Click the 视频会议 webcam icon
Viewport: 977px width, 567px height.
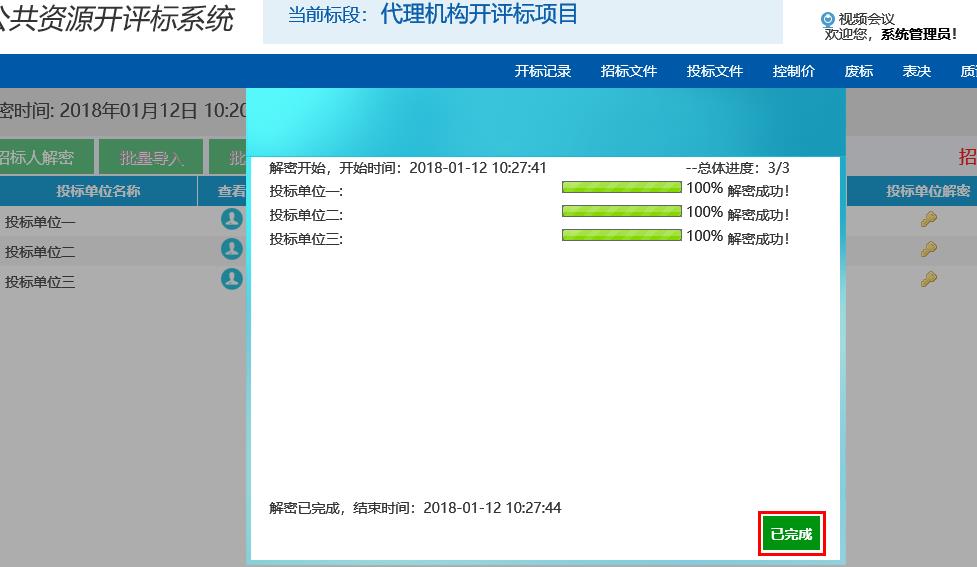[x=827, y=19]
